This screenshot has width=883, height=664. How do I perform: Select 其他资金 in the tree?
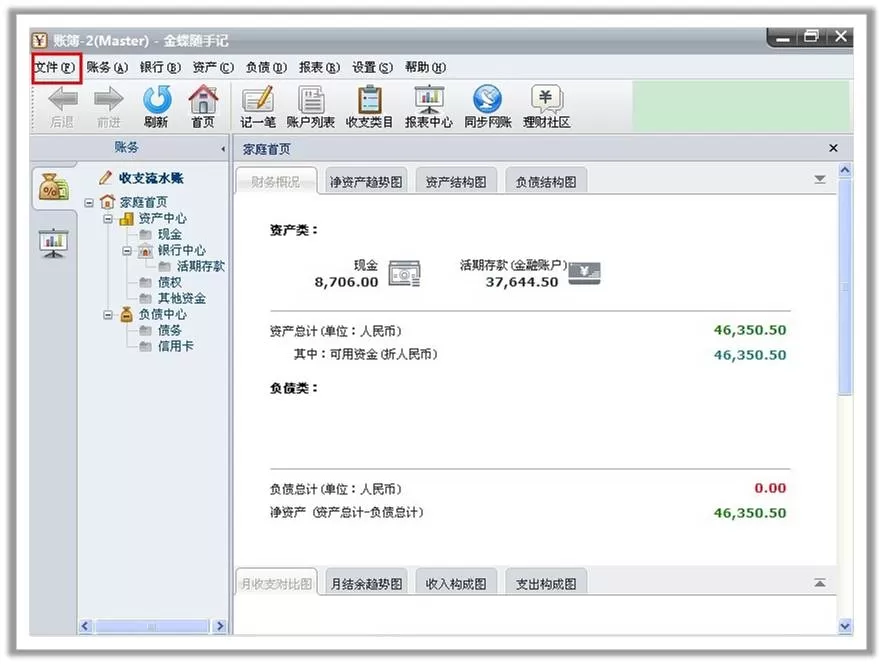tap(181, 298)
